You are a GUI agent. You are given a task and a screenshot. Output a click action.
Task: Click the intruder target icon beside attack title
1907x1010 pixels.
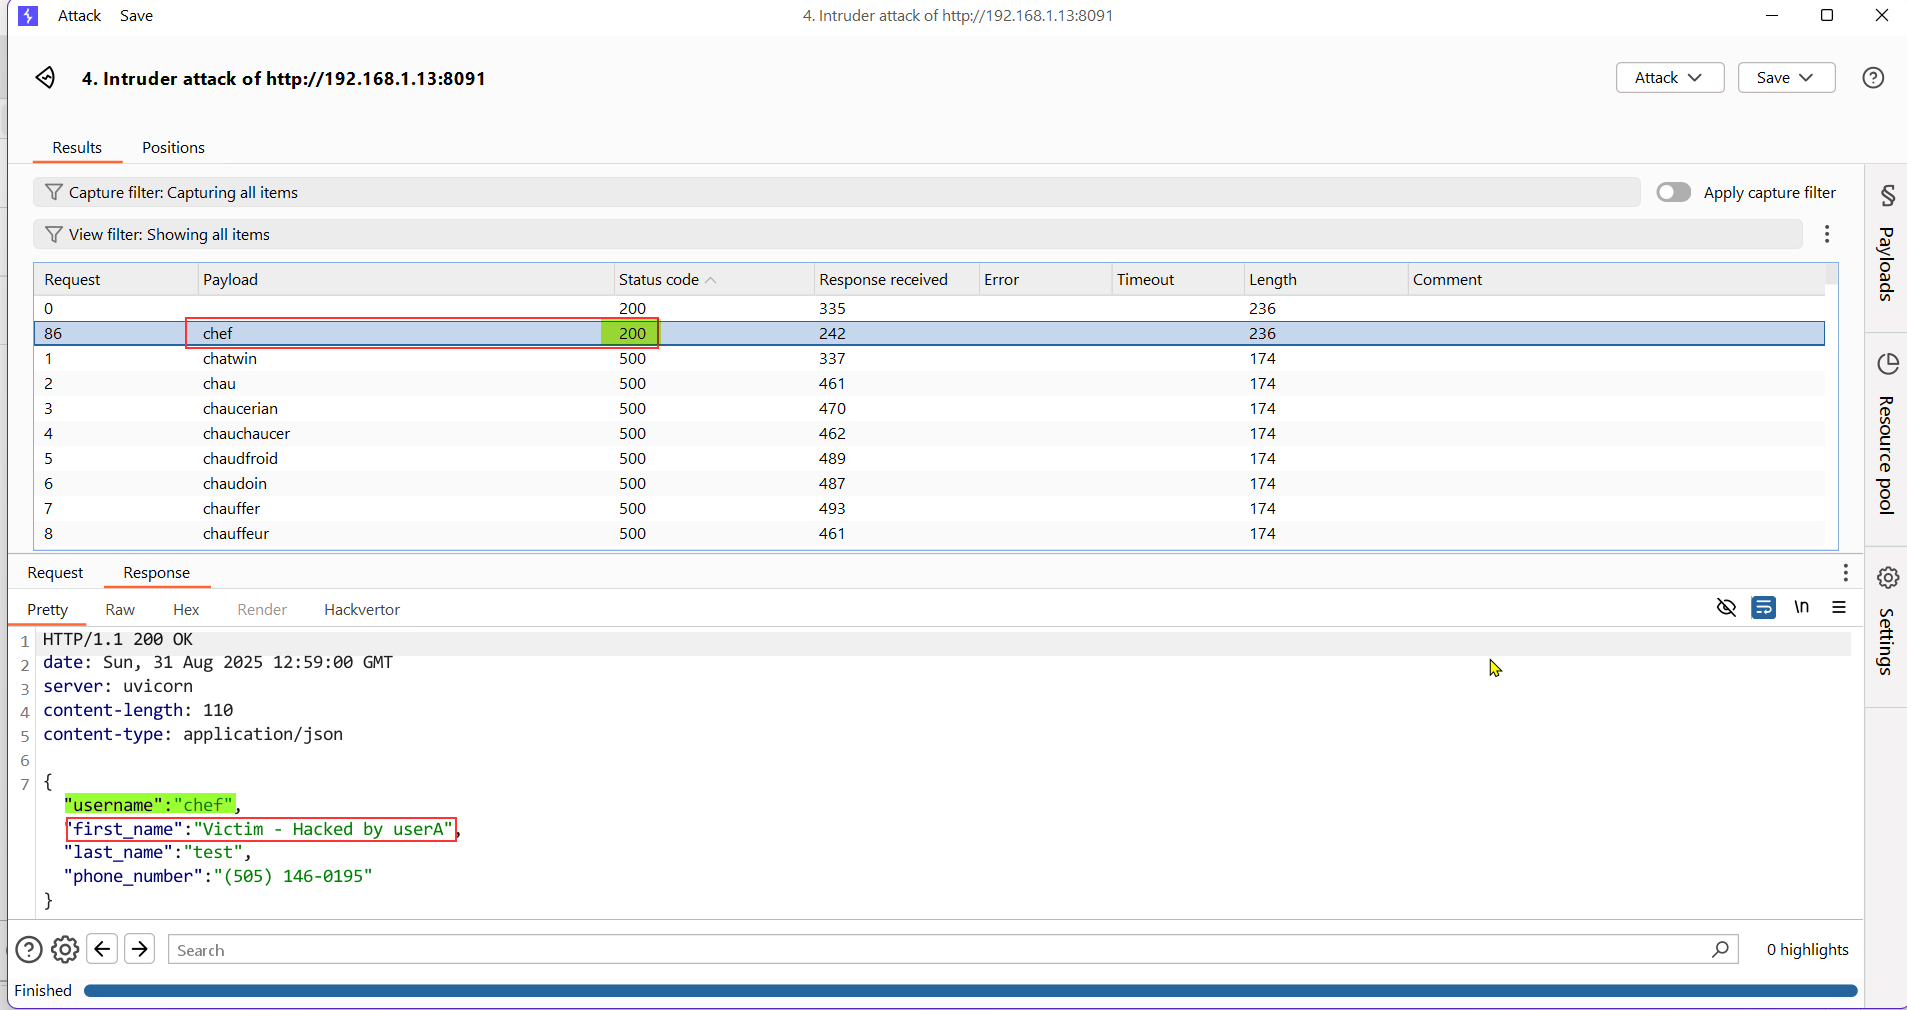click(x=45, y=78)
